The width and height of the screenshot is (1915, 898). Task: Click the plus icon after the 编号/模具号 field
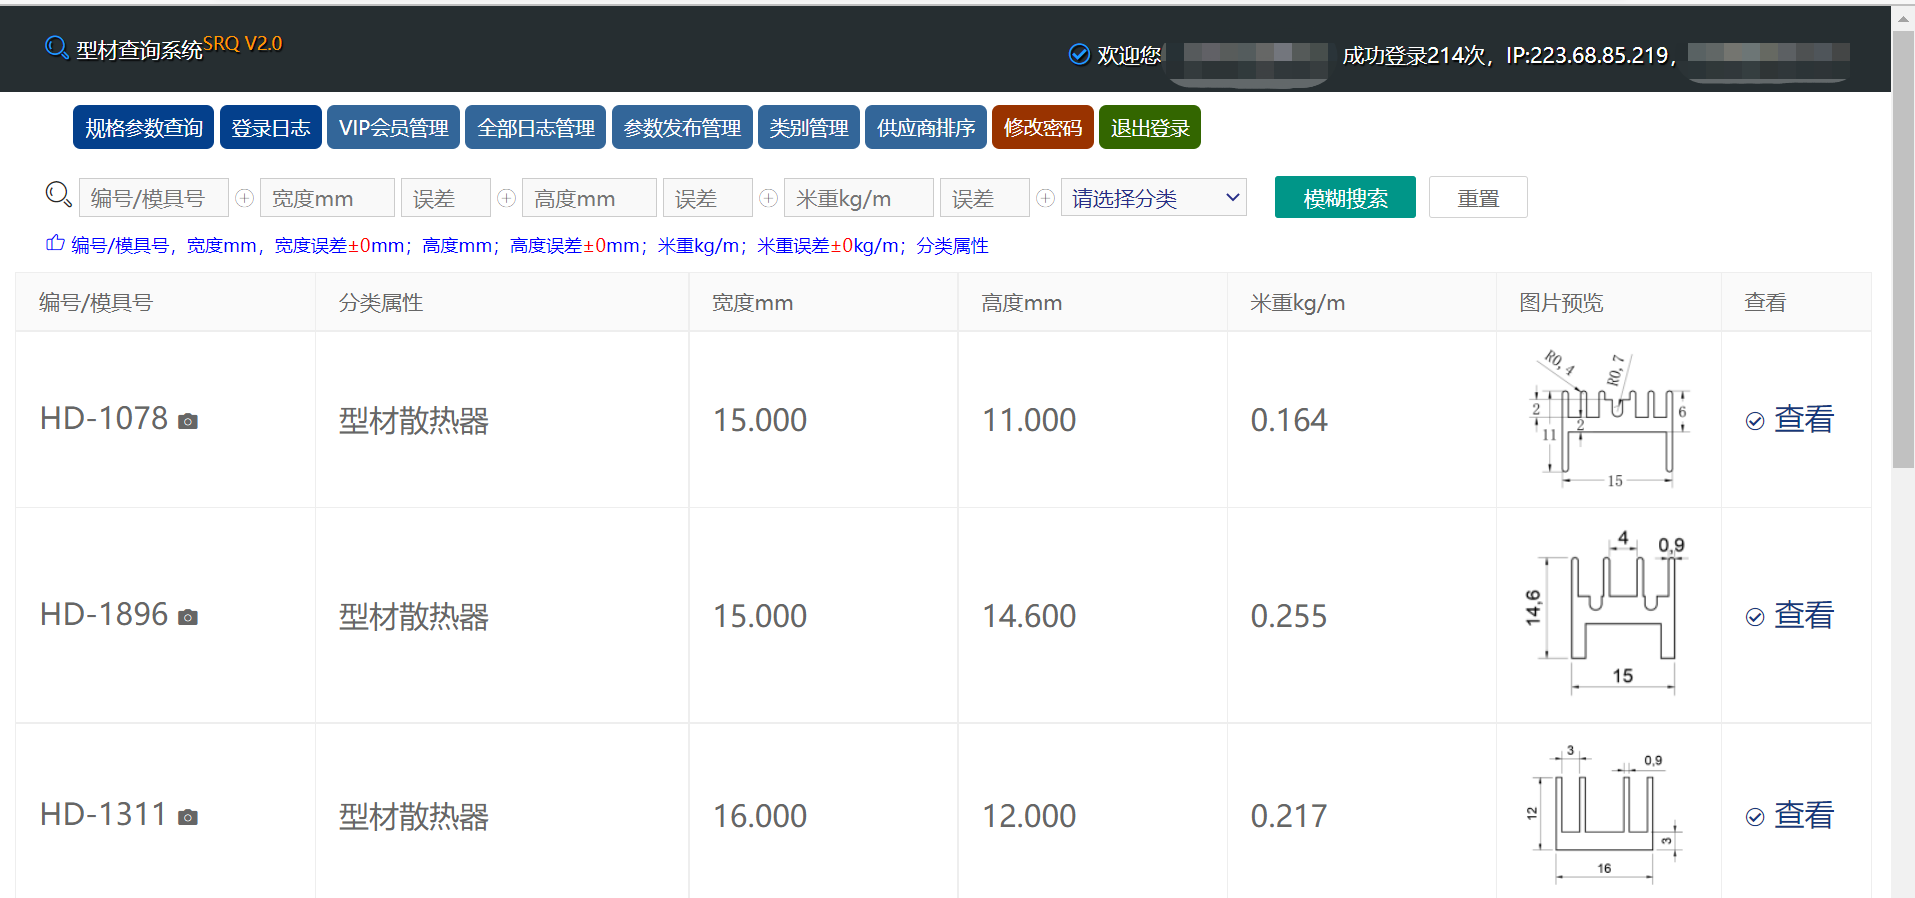[244, 198]
